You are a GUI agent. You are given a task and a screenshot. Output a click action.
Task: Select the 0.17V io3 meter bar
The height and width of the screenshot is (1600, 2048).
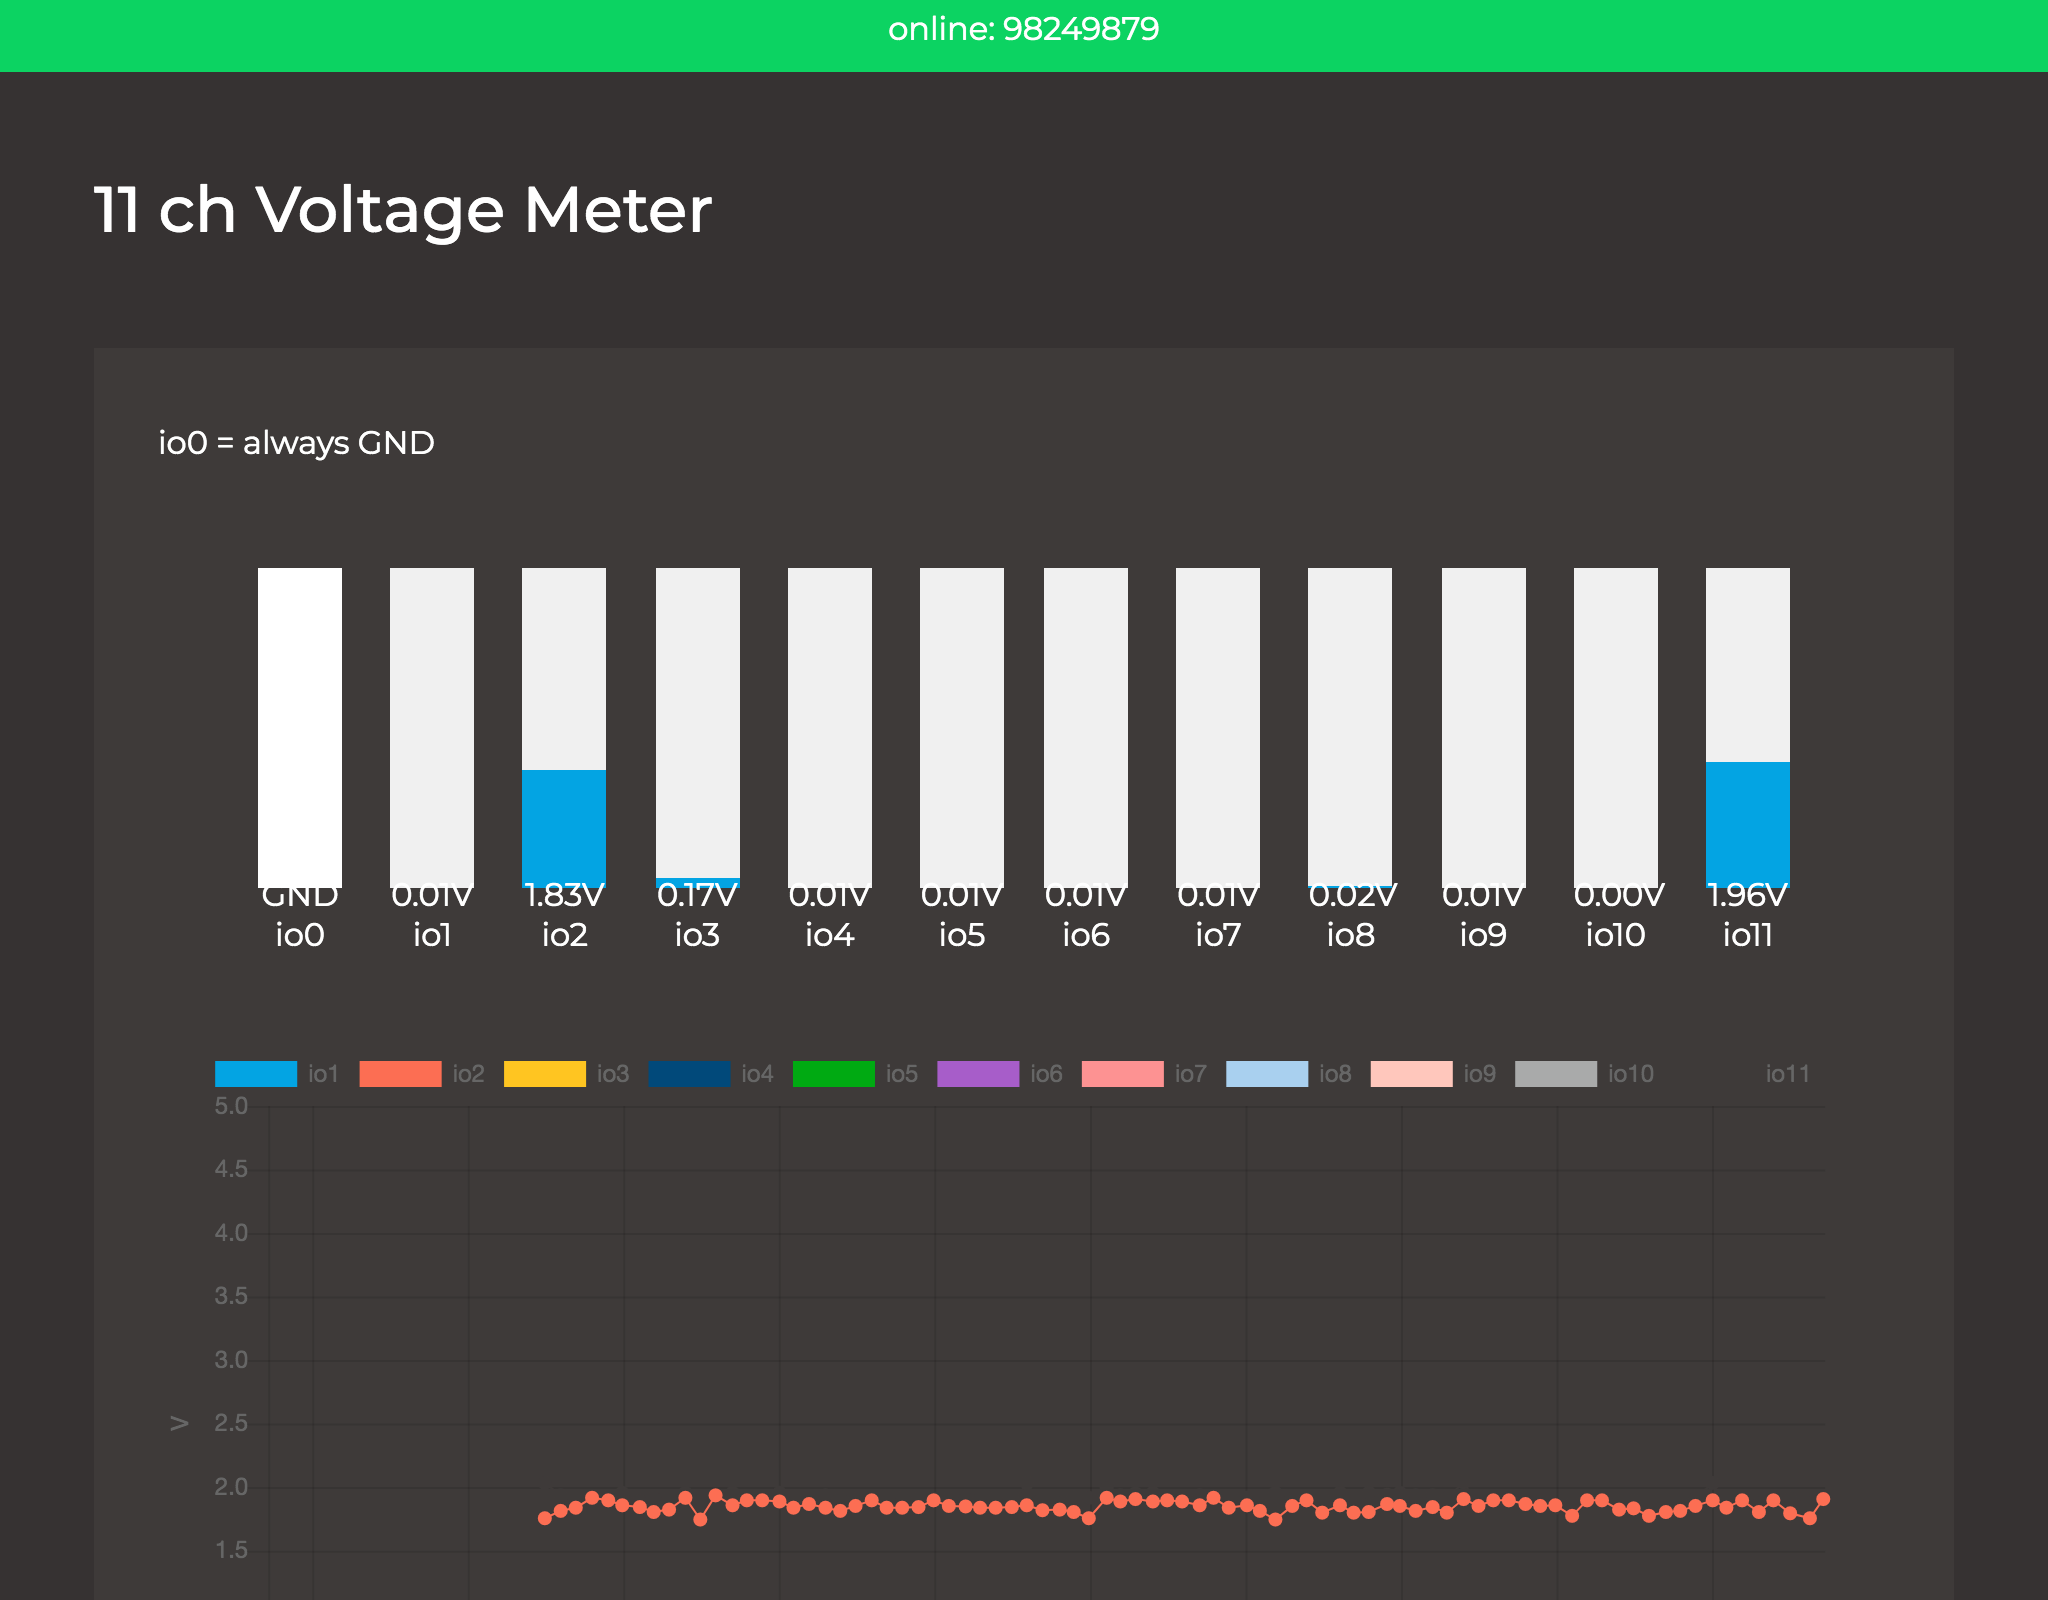tap(698, 727)
